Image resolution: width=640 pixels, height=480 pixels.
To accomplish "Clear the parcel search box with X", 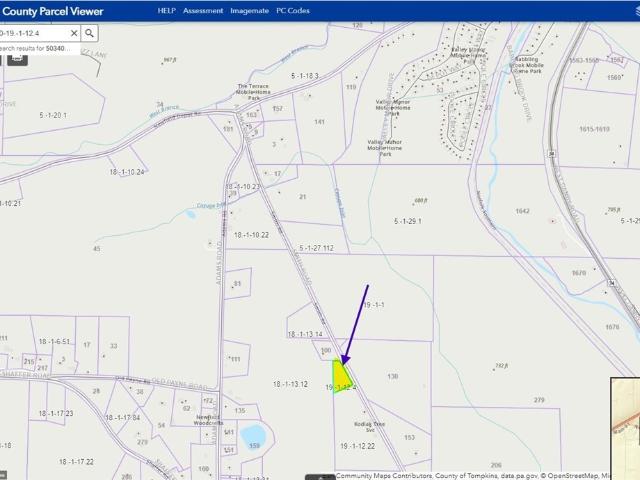I will 74,33.
